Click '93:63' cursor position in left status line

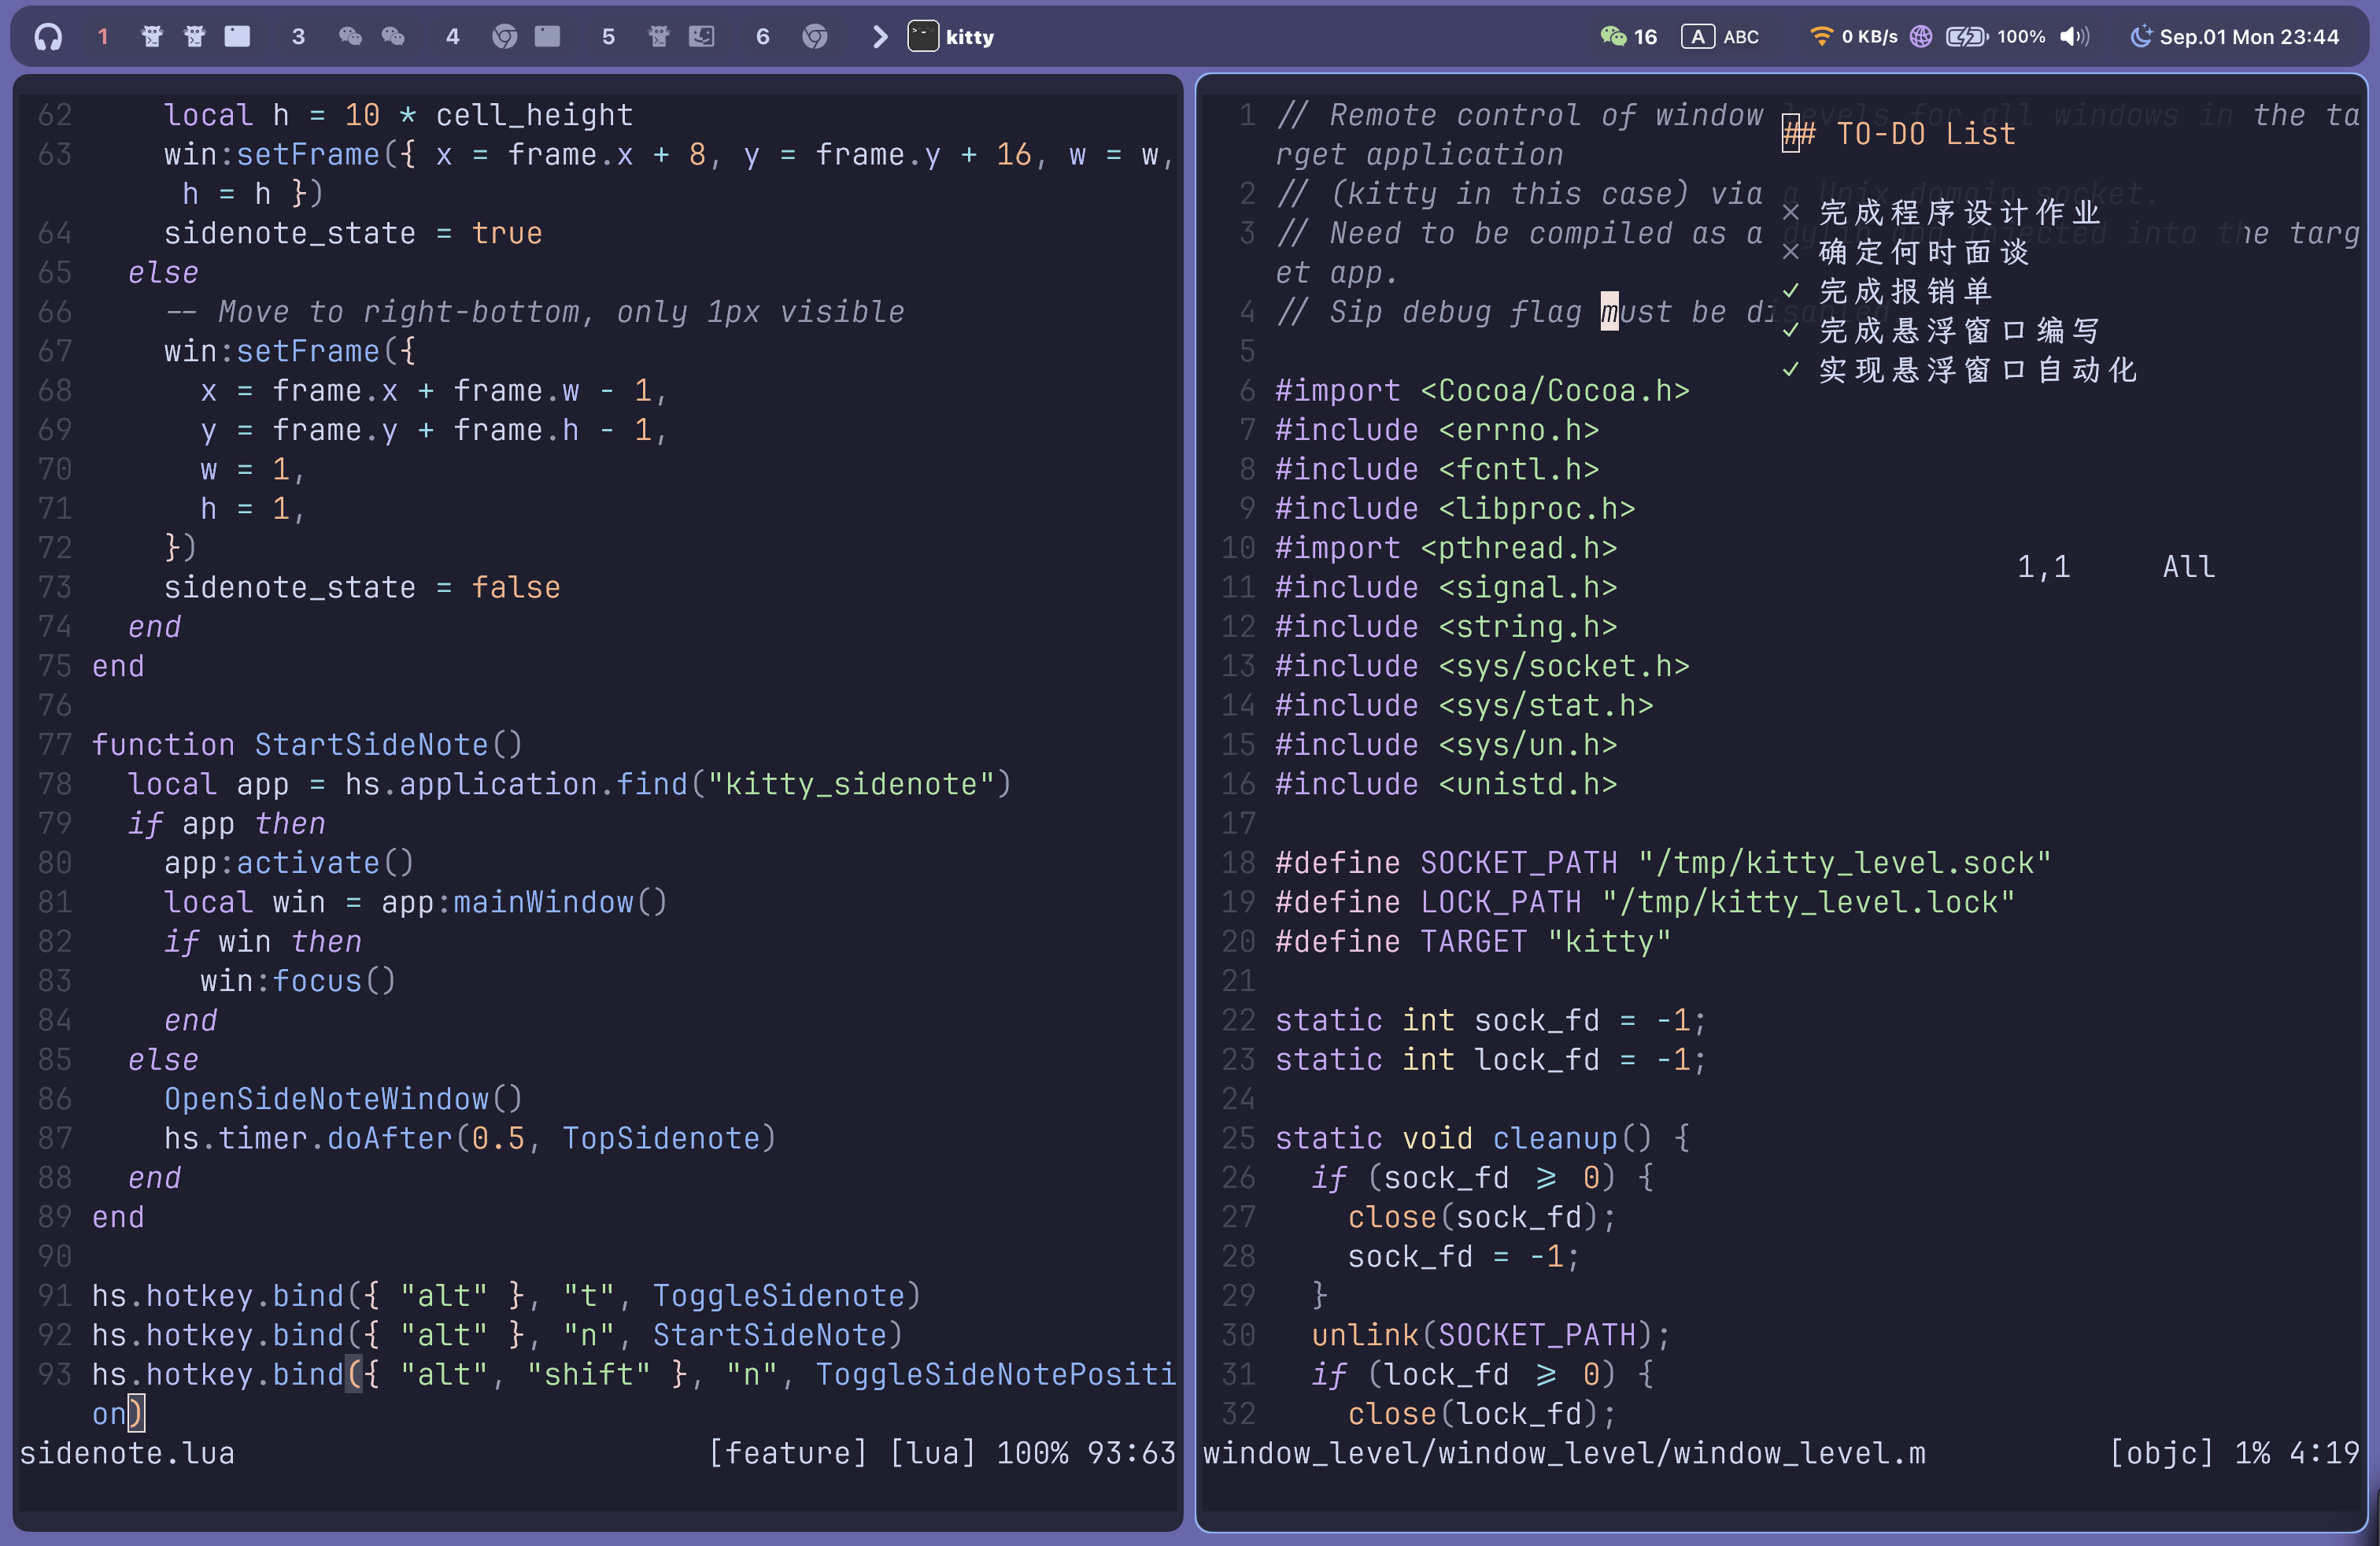click(1131, 1453)
